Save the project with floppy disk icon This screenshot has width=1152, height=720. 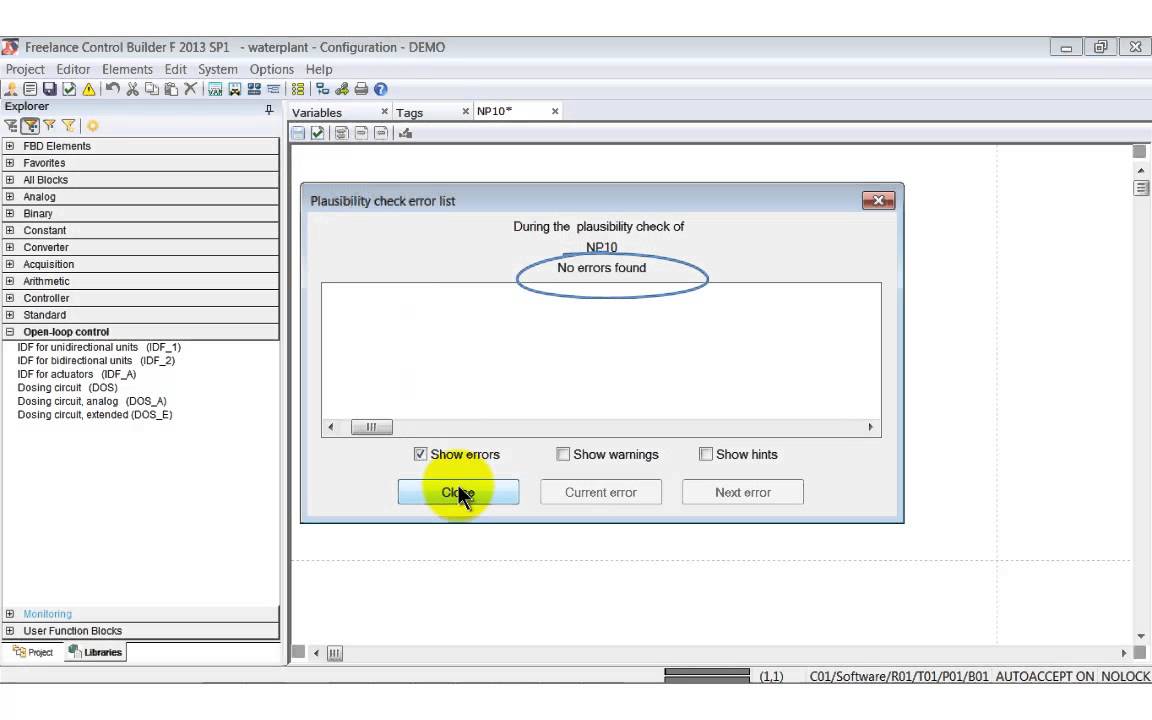[x=49, y=89]
